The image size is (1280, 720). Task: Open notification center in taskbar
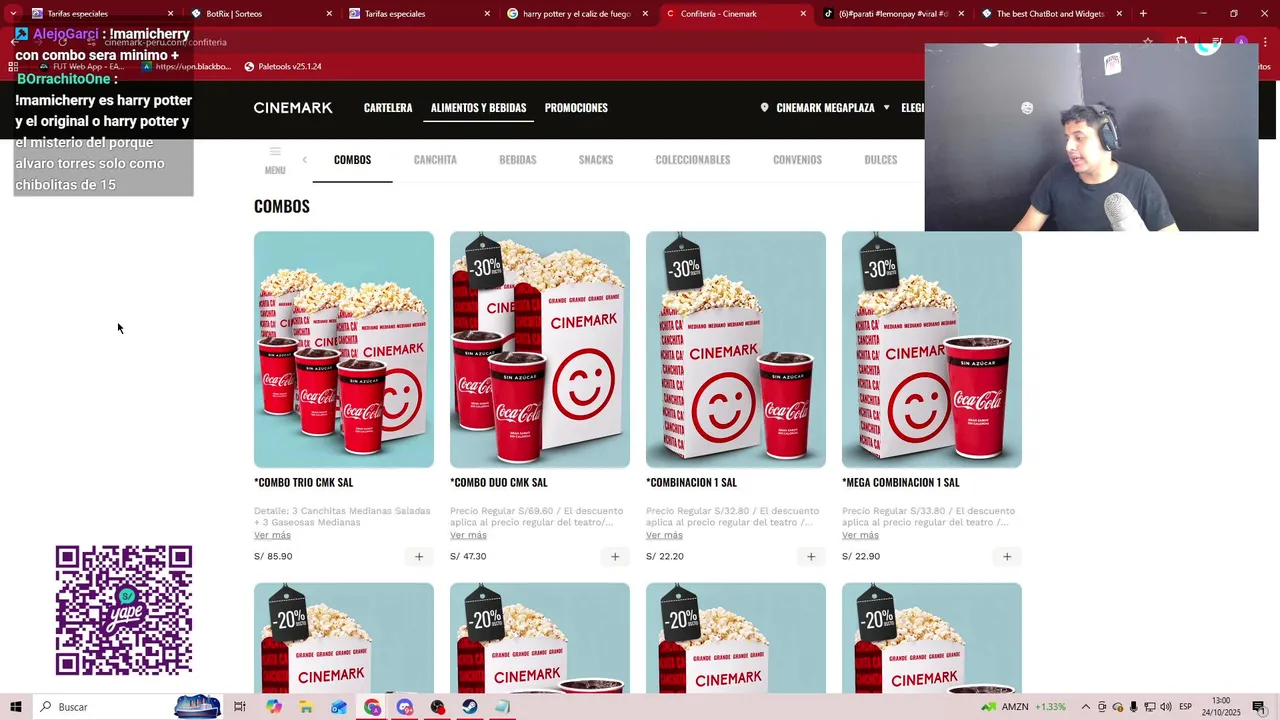click(1259, 707)
